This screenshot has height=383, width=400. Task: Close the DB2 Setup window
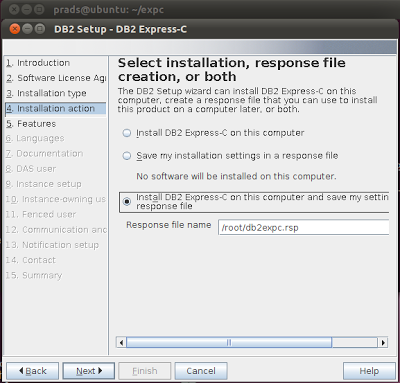coord(15,29)
